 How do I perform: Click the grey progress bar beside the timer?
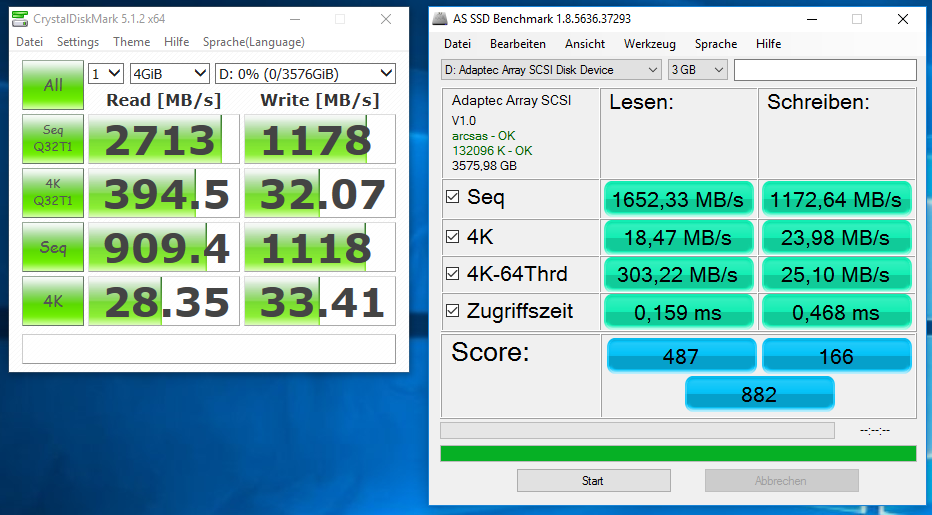637,431
